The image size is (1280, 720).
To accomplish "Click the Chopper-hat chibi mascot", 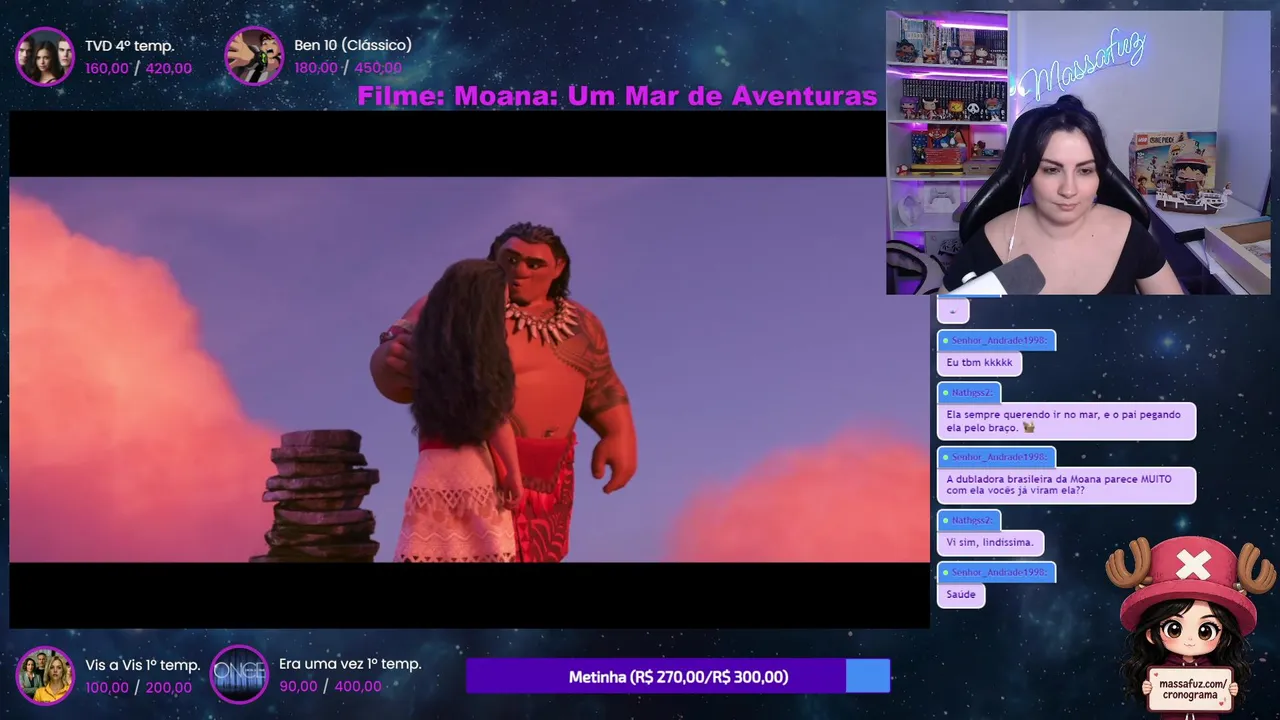I will click(1190, 625).
